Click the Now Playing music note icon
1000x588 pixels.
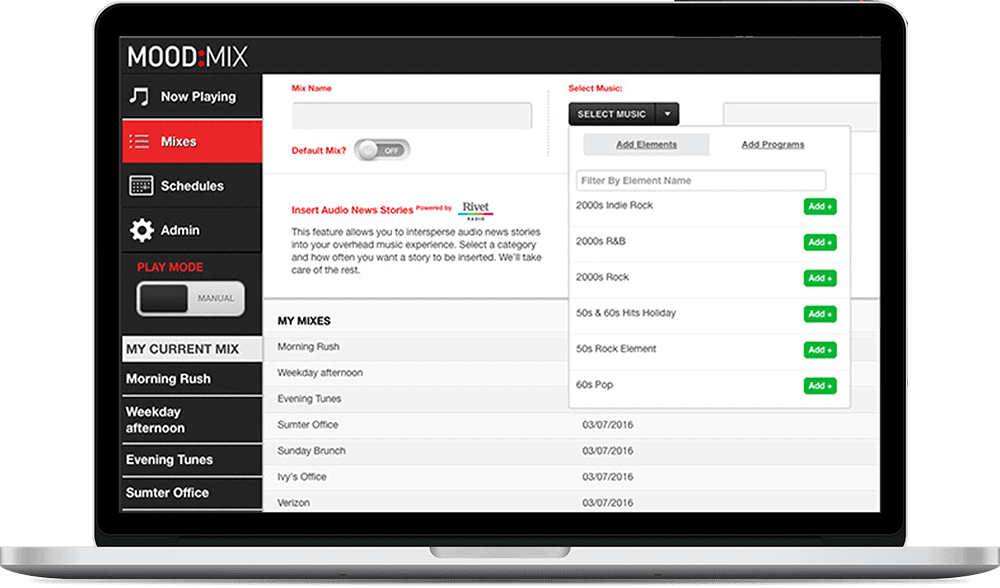coord(139,96)
